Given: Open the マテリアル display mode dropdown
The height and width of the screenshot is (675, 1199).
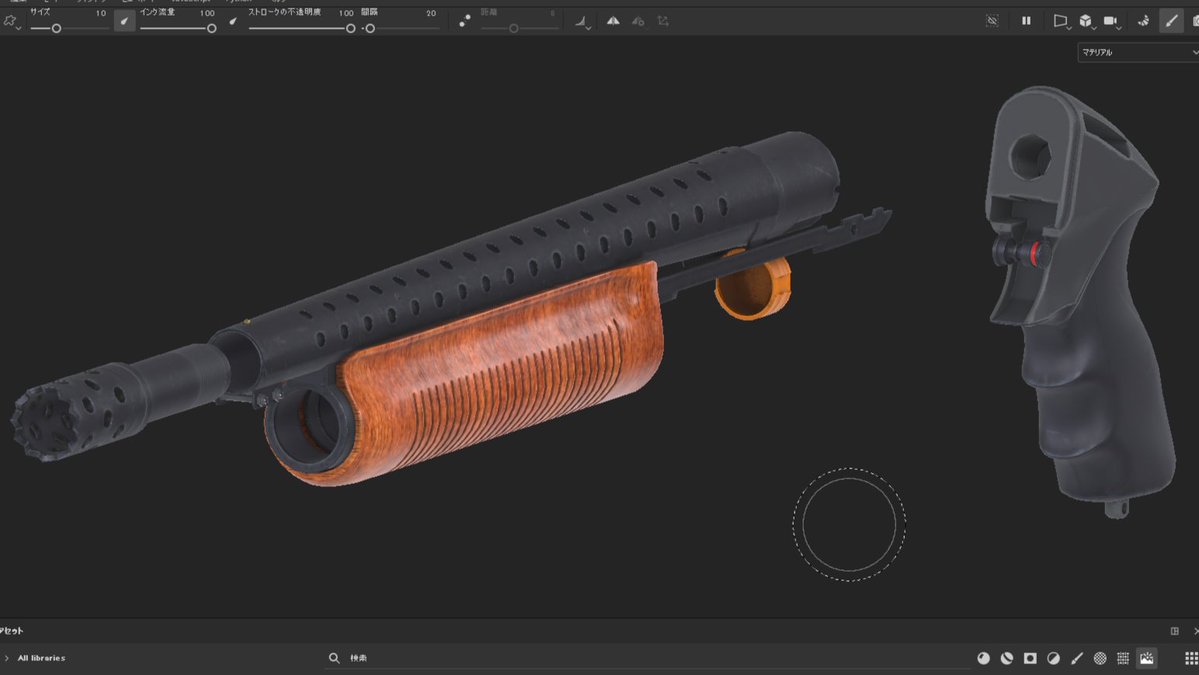Looking at the screenshot, I should tap(1138, 52).
